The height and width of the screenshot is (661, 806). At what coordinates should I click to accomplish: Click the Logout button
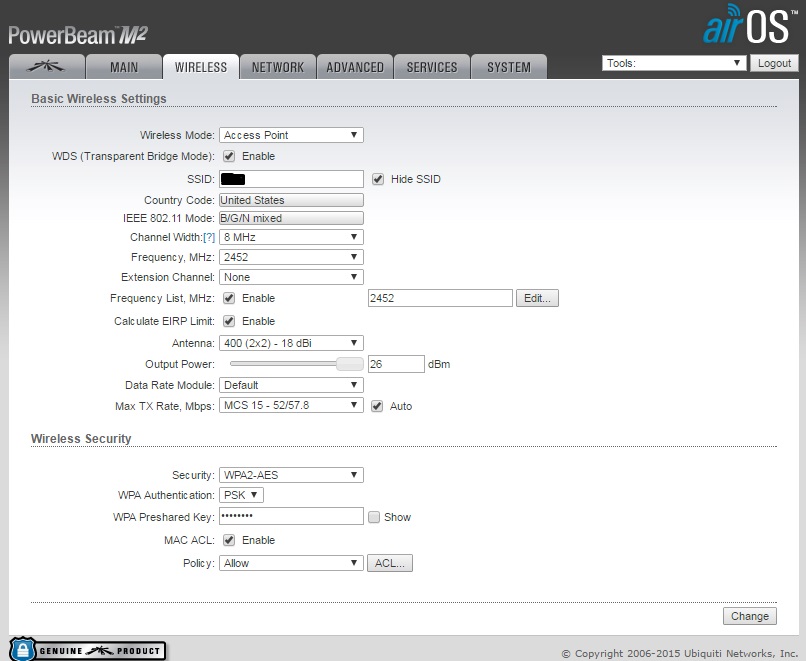click(774, 63)
